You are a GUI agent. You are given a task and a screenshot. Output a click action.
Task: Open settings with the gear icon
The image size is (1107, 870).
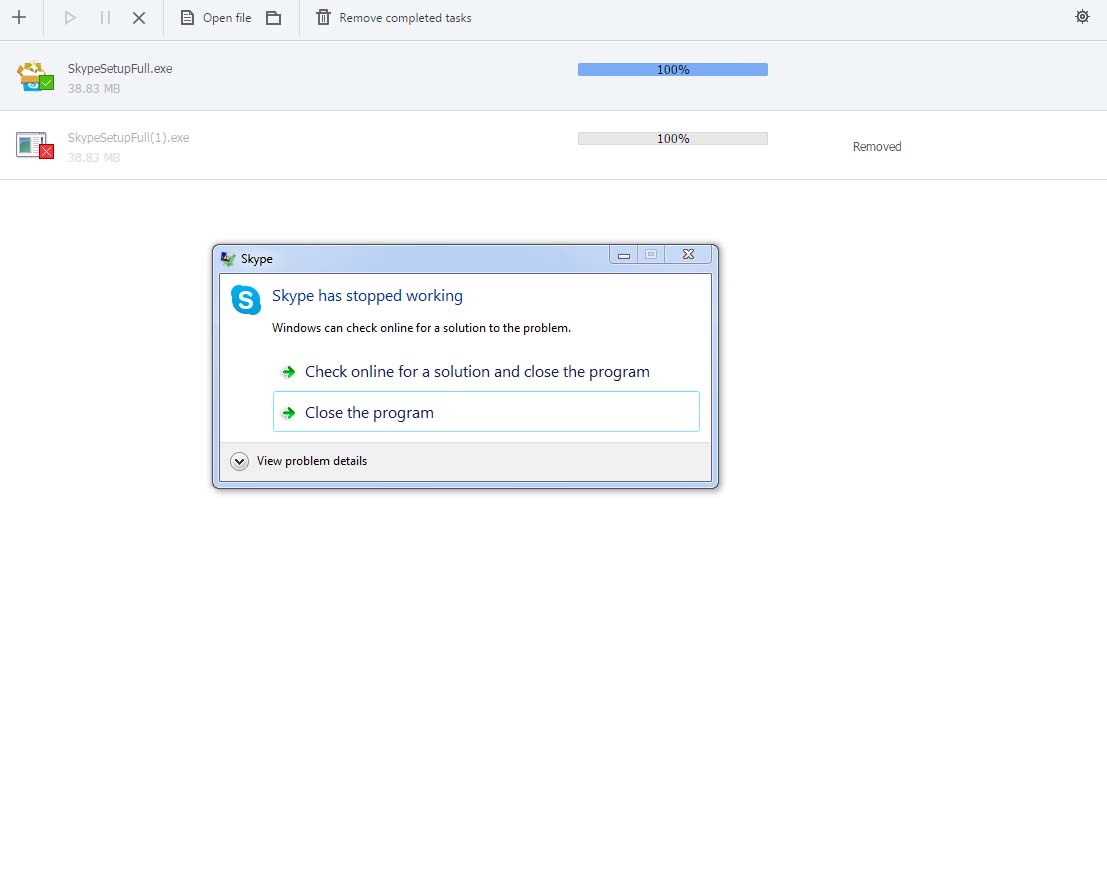(x=1082, y=17)
